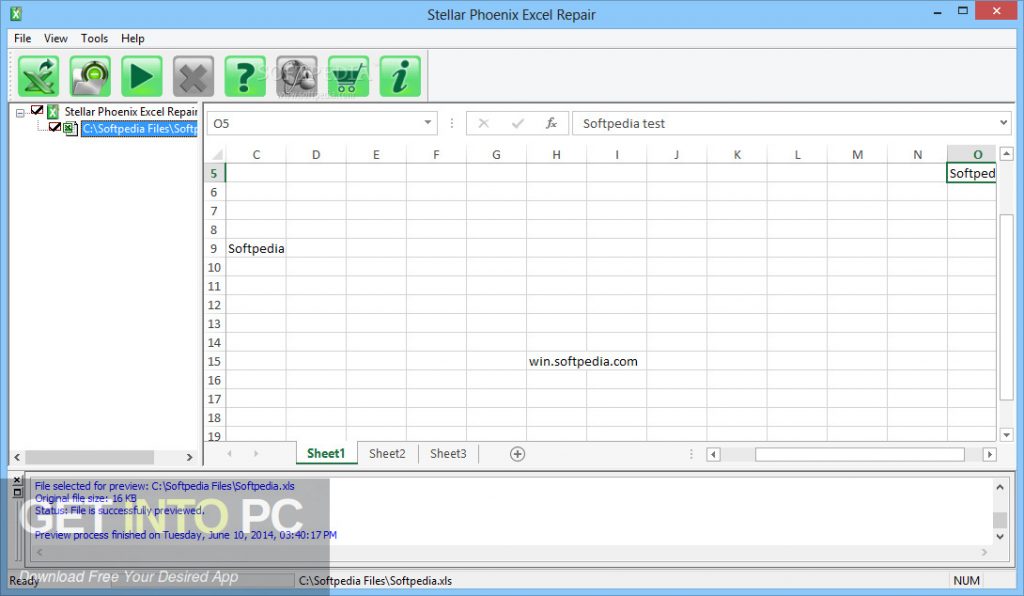Click the Select Excel file toolbar icon
Screen dimensions: 1024x596
[x=39, y=76]
